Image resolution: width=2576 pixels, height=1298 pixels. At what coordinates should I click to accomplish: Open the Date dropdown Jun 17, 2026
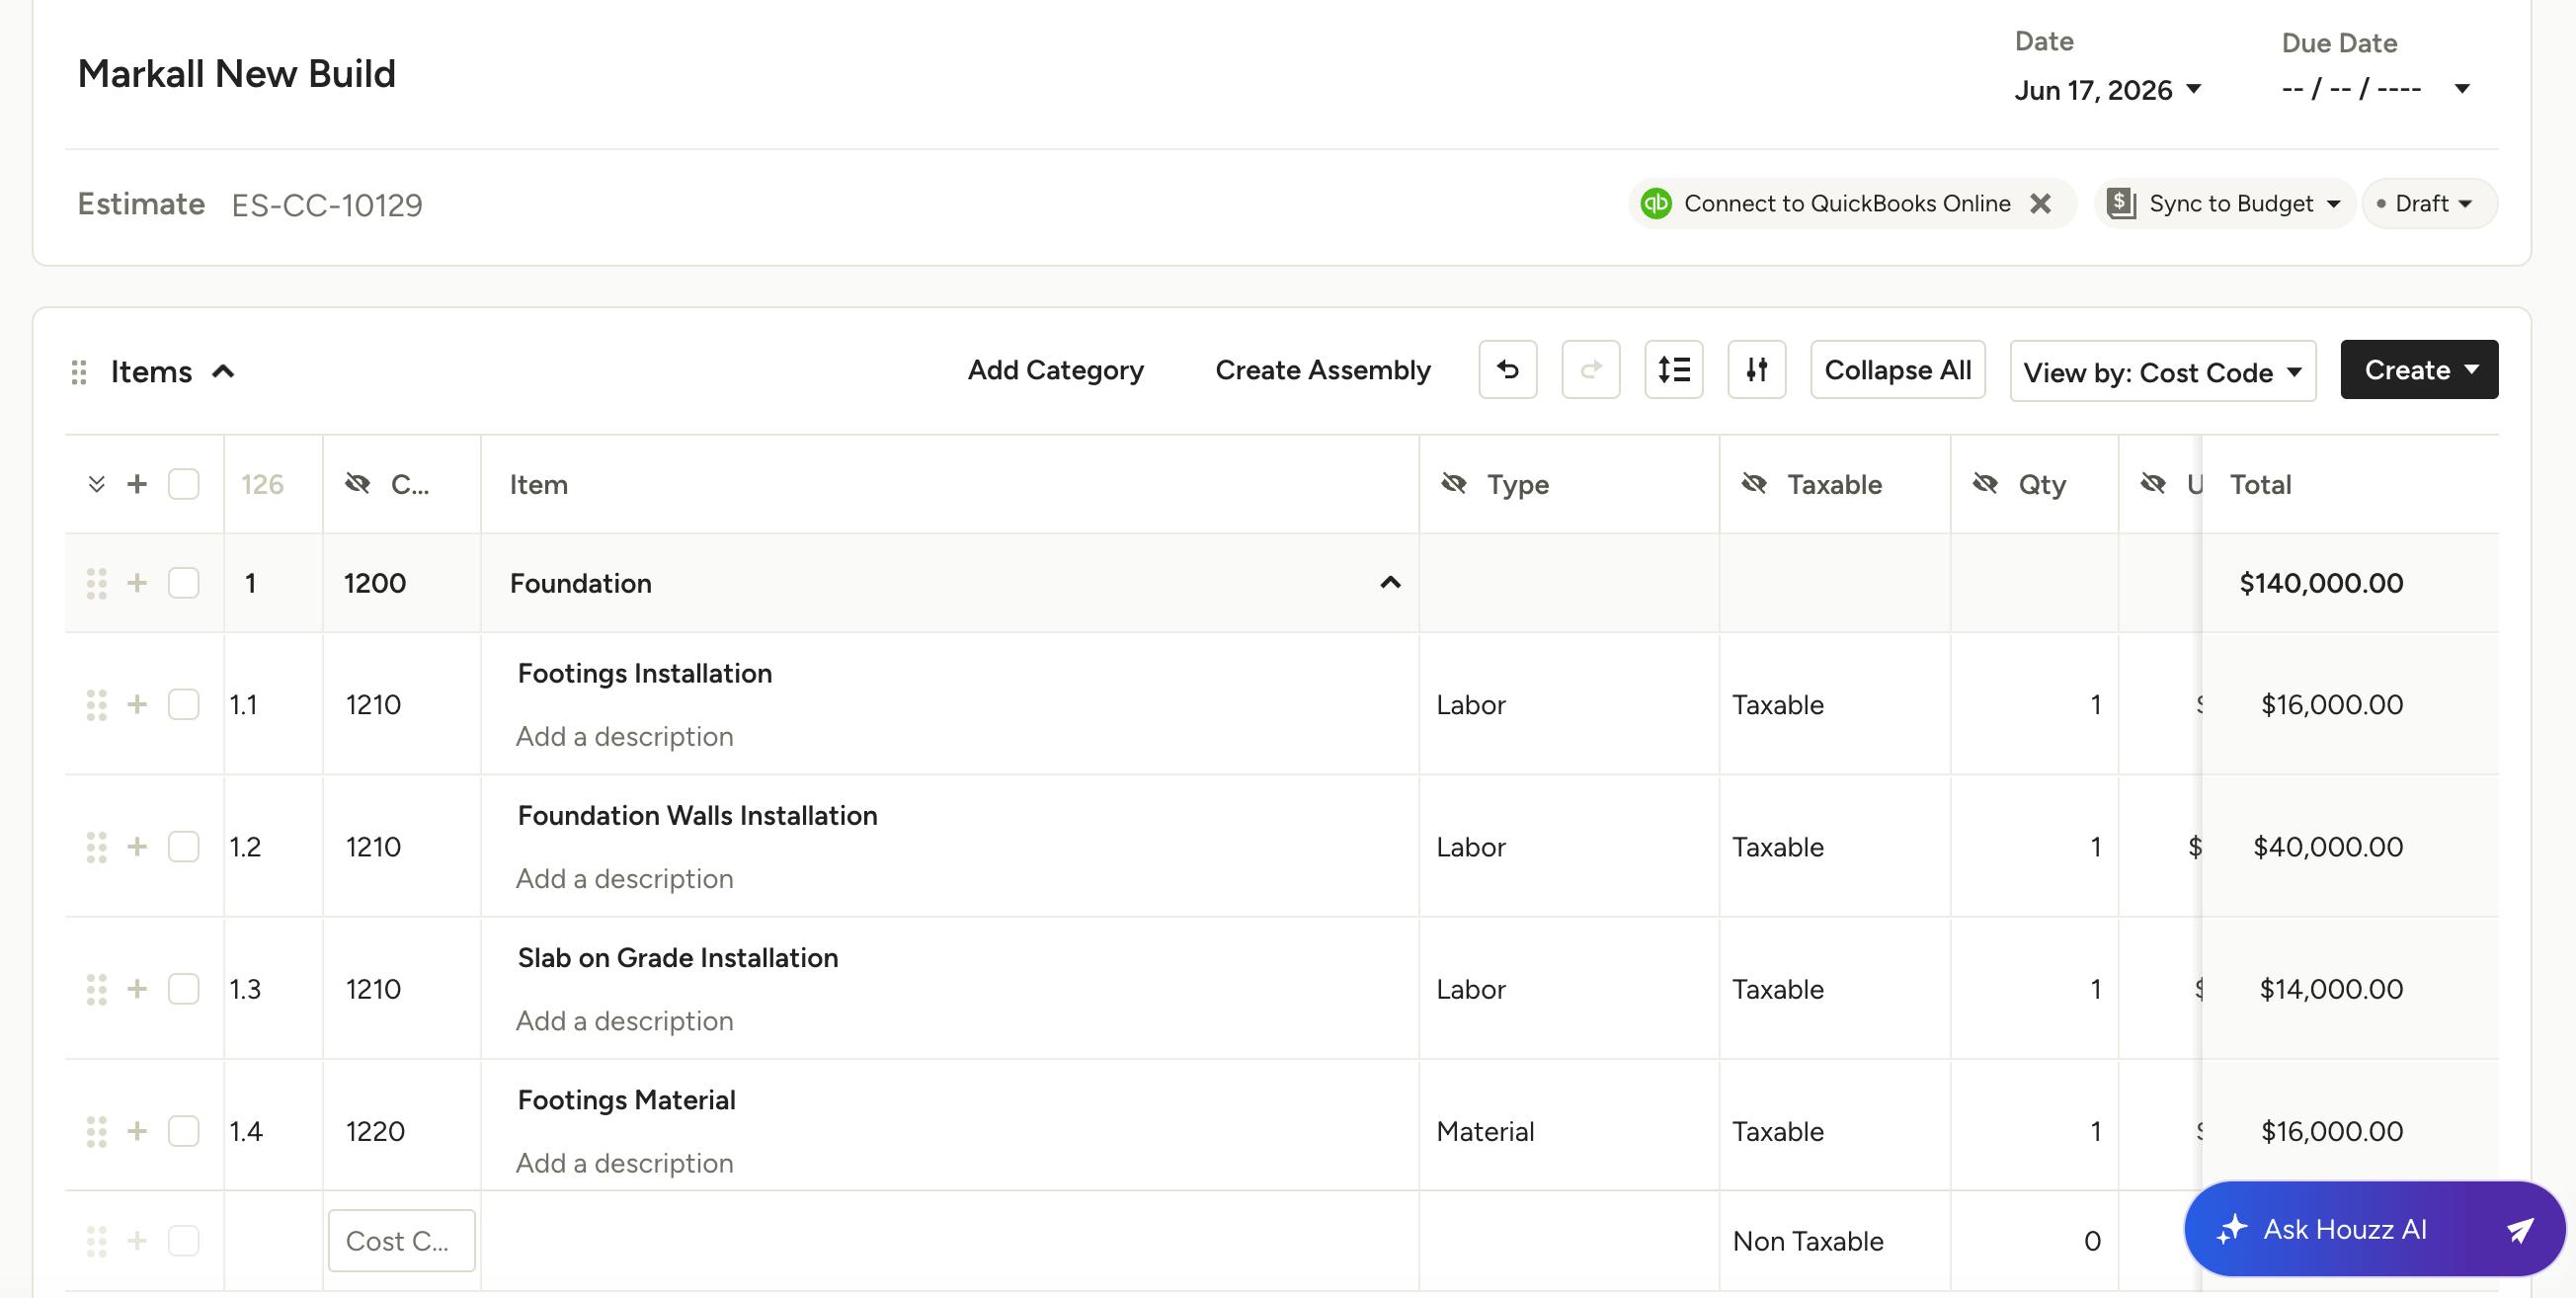point(2108,90)
